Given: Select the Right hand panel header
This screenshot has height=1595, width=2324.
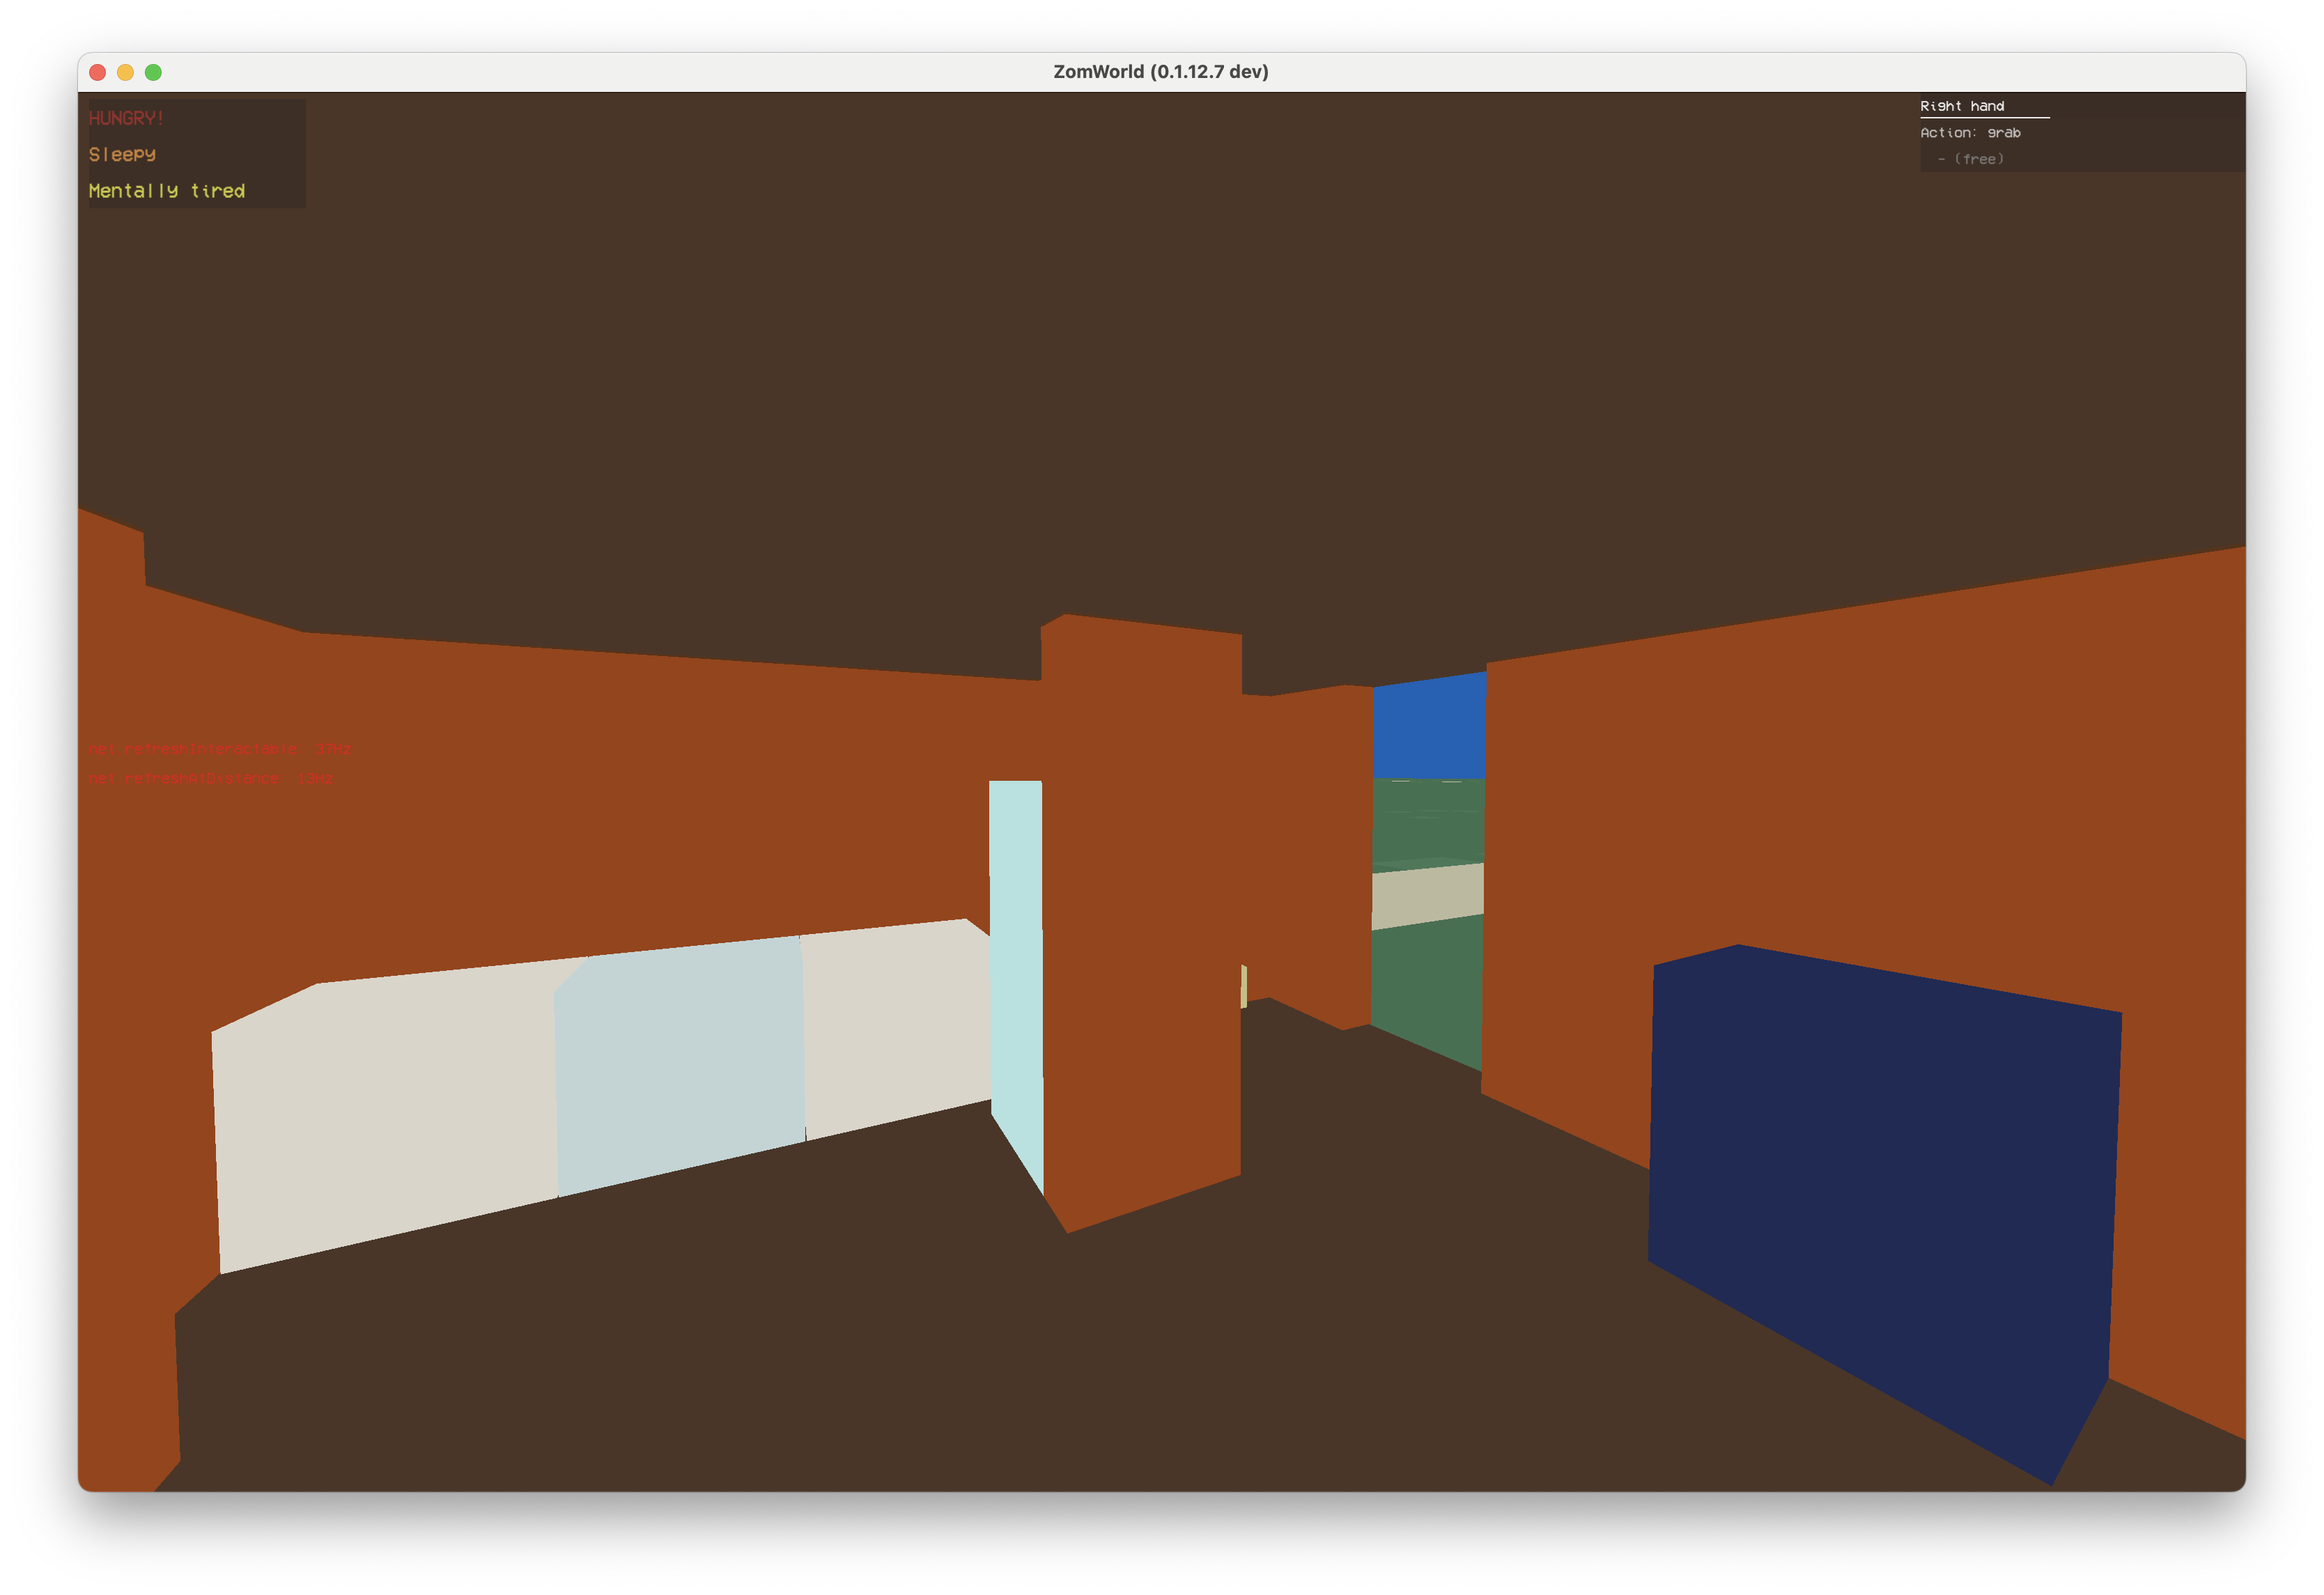Looking at the screenshot, I should tap(1962, 106).
